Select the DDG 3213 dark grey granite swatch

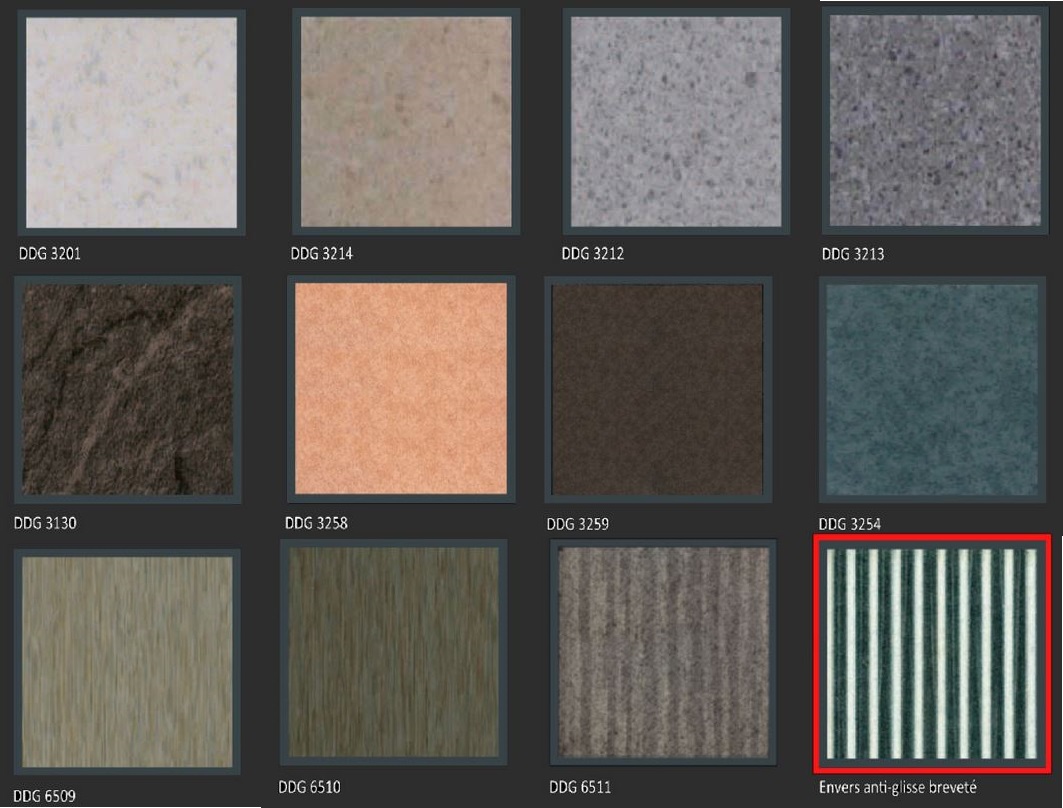point(935,121)
